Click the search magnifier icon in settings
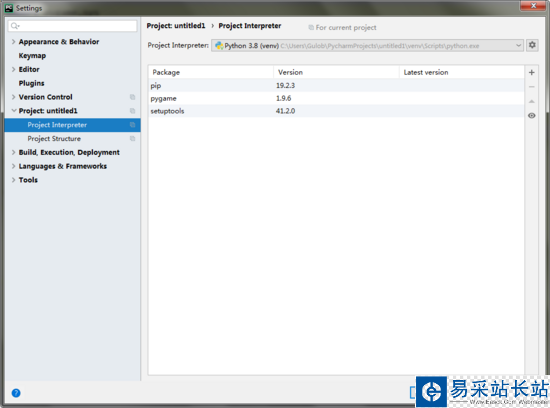 point(15,26)
